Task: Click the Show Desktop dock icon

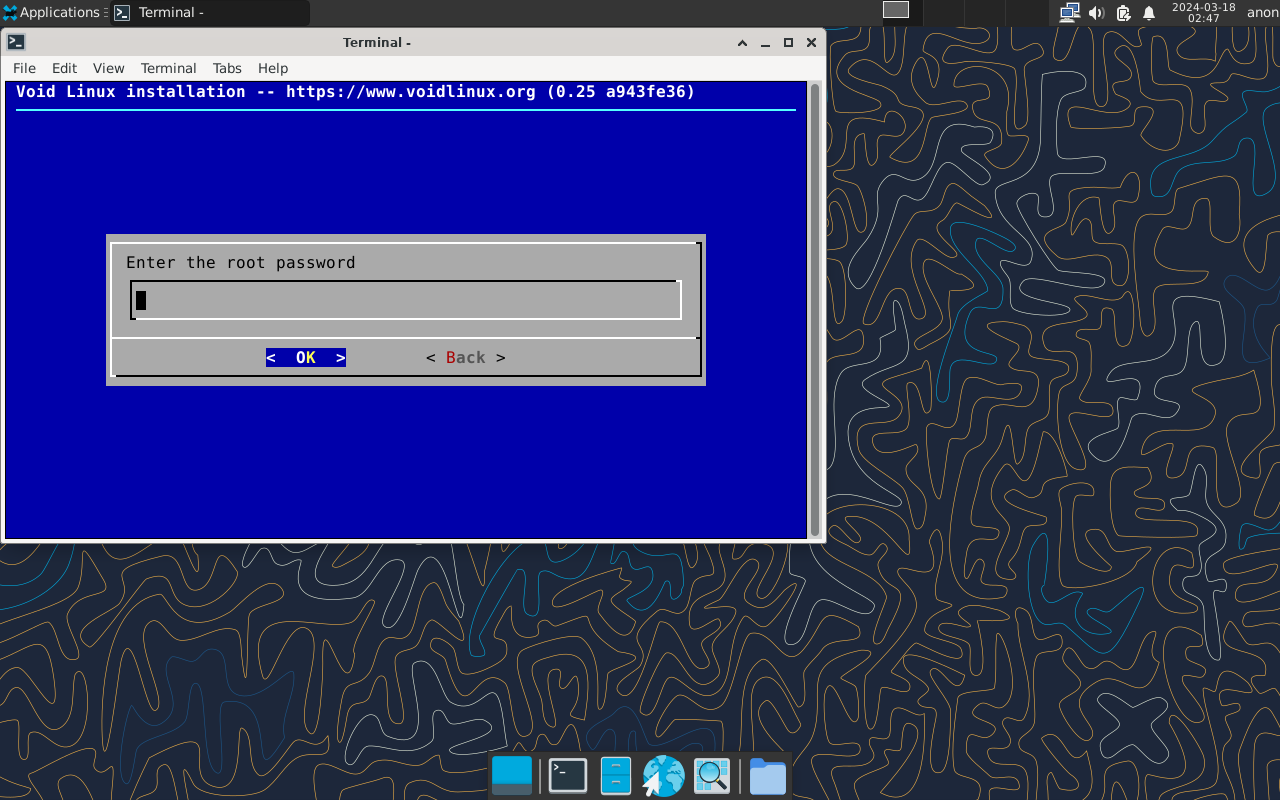Action: click(x=512, y=776)
